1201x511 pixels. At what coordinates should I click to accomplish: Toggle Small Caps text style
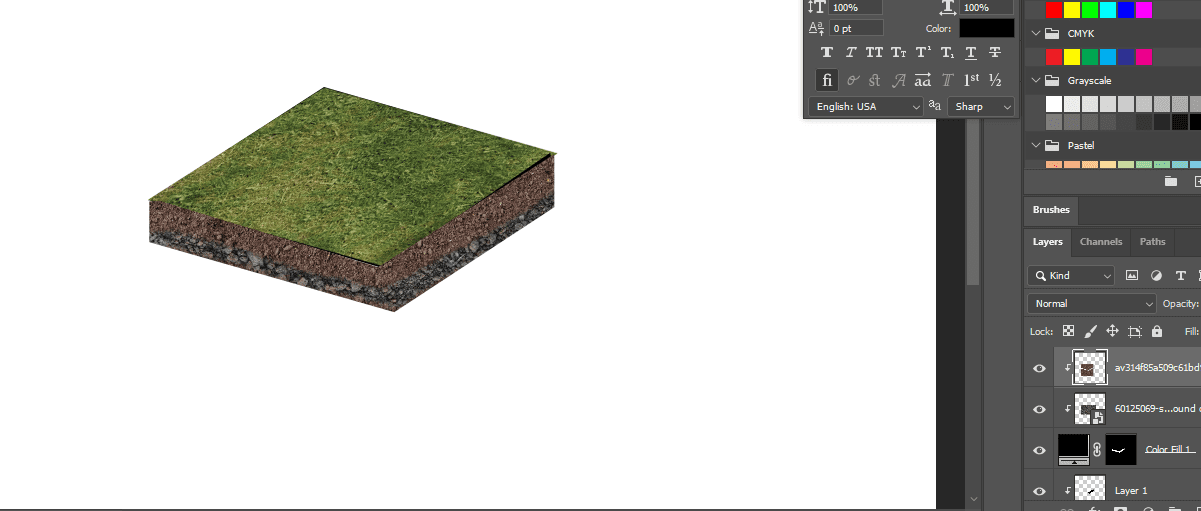(x=899, y=53)
